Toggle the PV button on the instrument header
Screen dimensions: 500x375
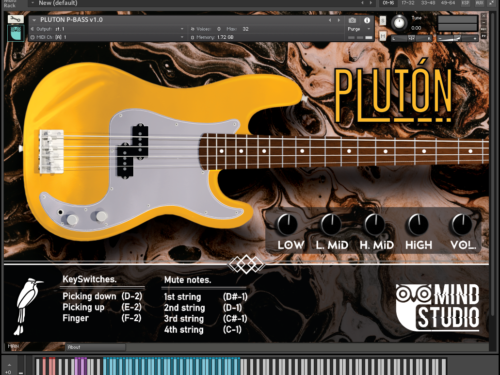pos(484,36)
